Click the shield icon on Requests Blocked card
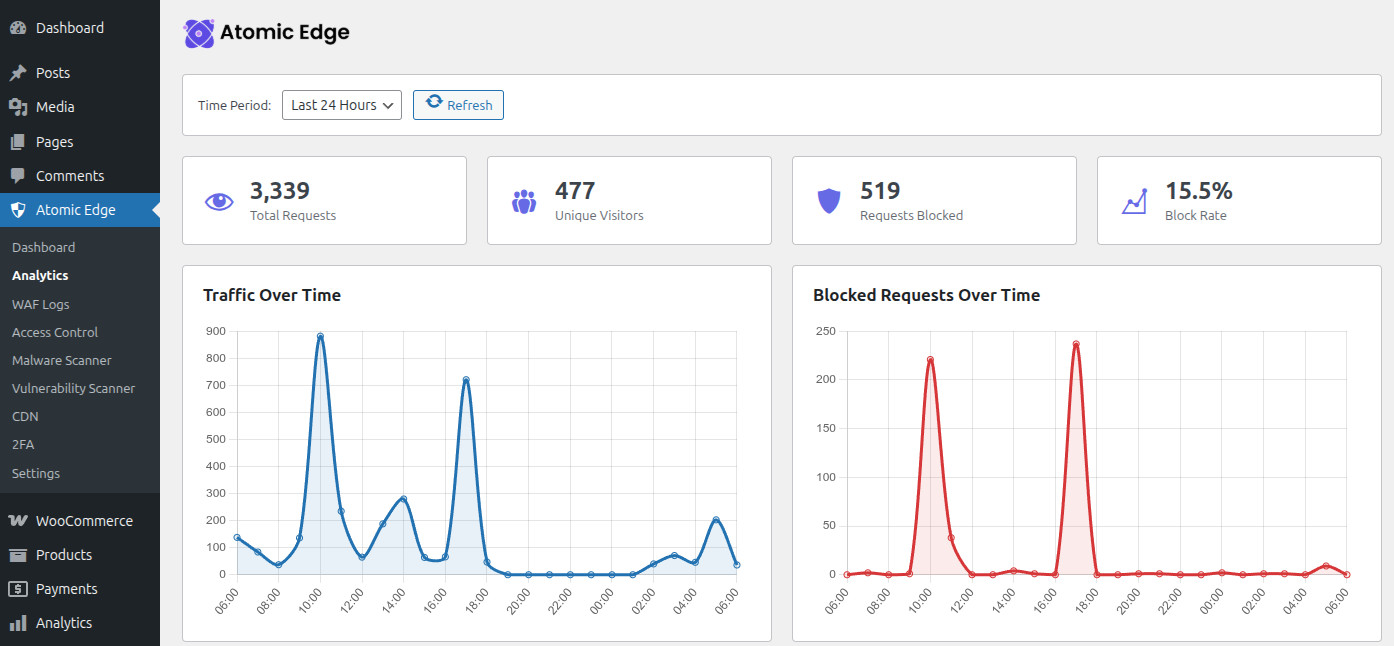 point(829,201)
